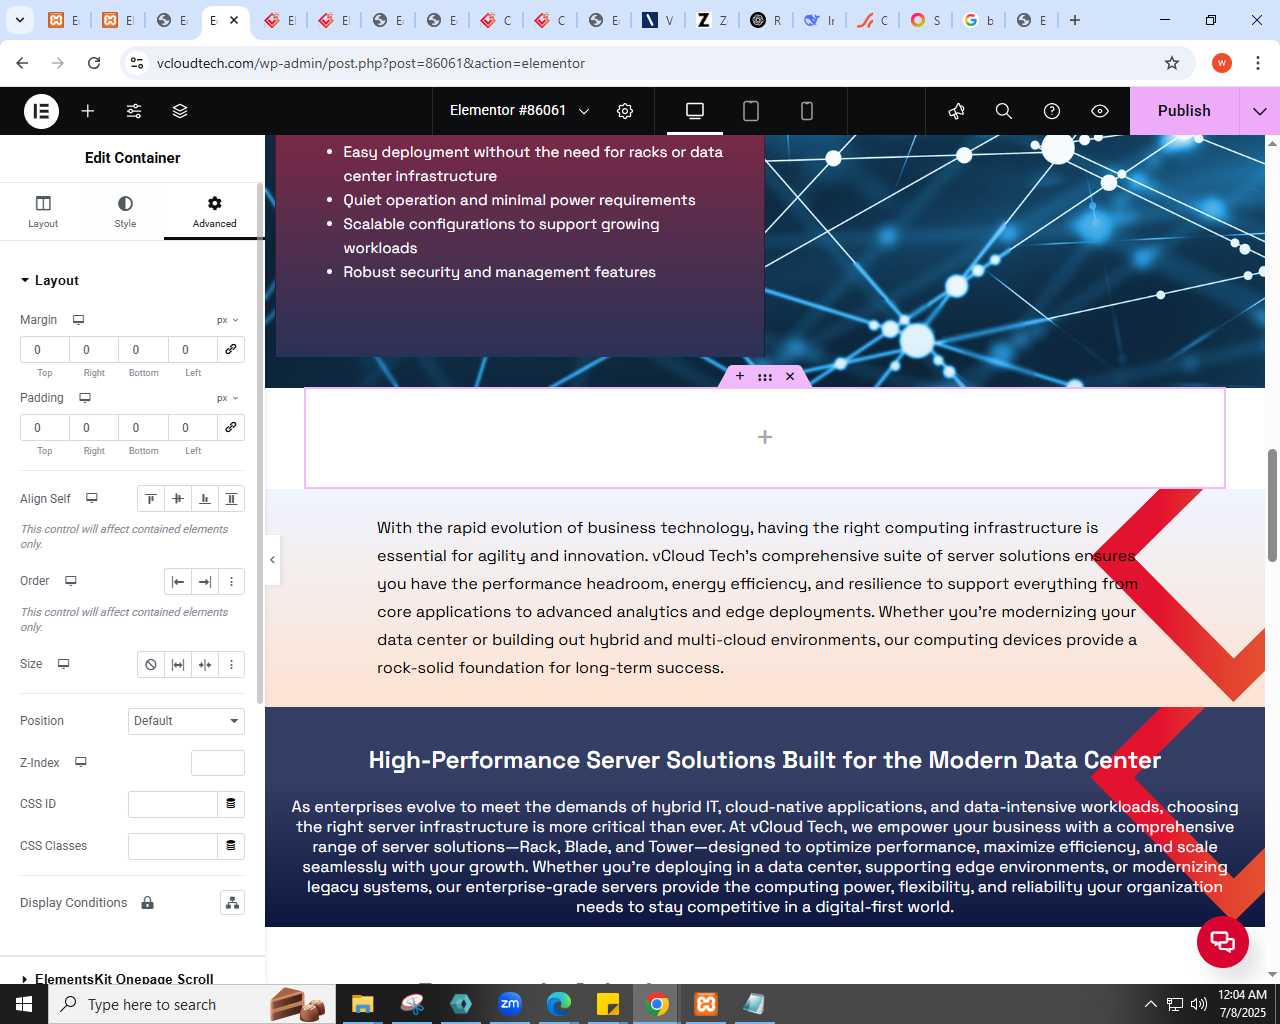The width and height of the screenshot is (1280, 1024).
Task: Add a new container via handle plus
Action: pyautogui.click(x=740, y=376)
